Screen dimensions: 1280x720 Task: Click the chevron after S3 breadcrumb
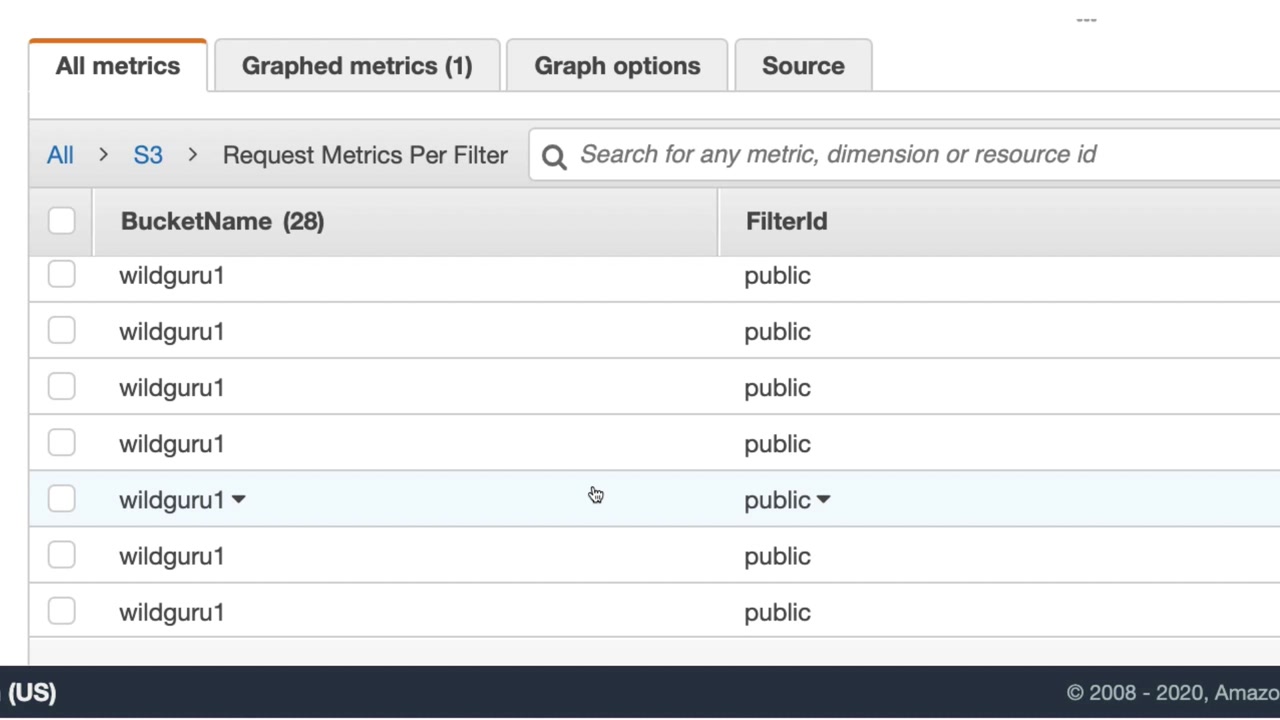(192, 155)
